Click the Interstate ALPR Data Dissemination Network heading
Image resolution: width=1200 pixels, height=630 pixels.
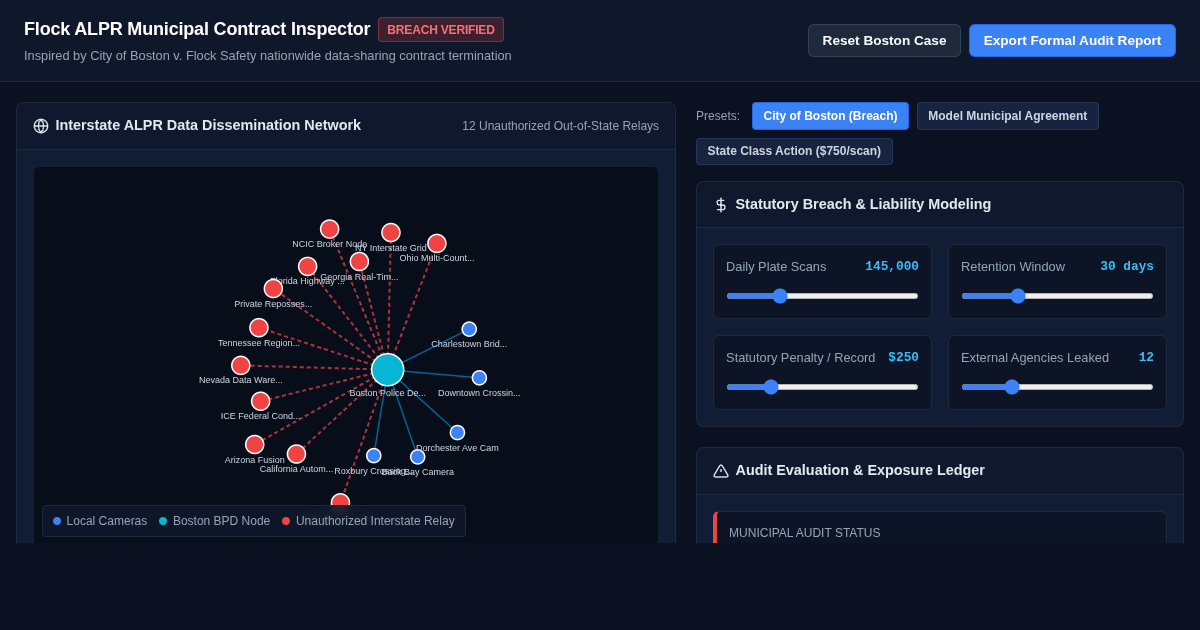[208, 125]
